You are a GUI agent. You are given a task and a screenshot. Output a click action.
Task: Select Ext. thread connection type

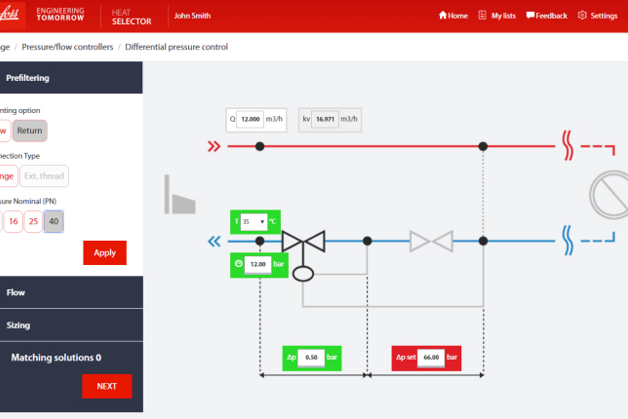pyautogui.click(x=44, y=176)
